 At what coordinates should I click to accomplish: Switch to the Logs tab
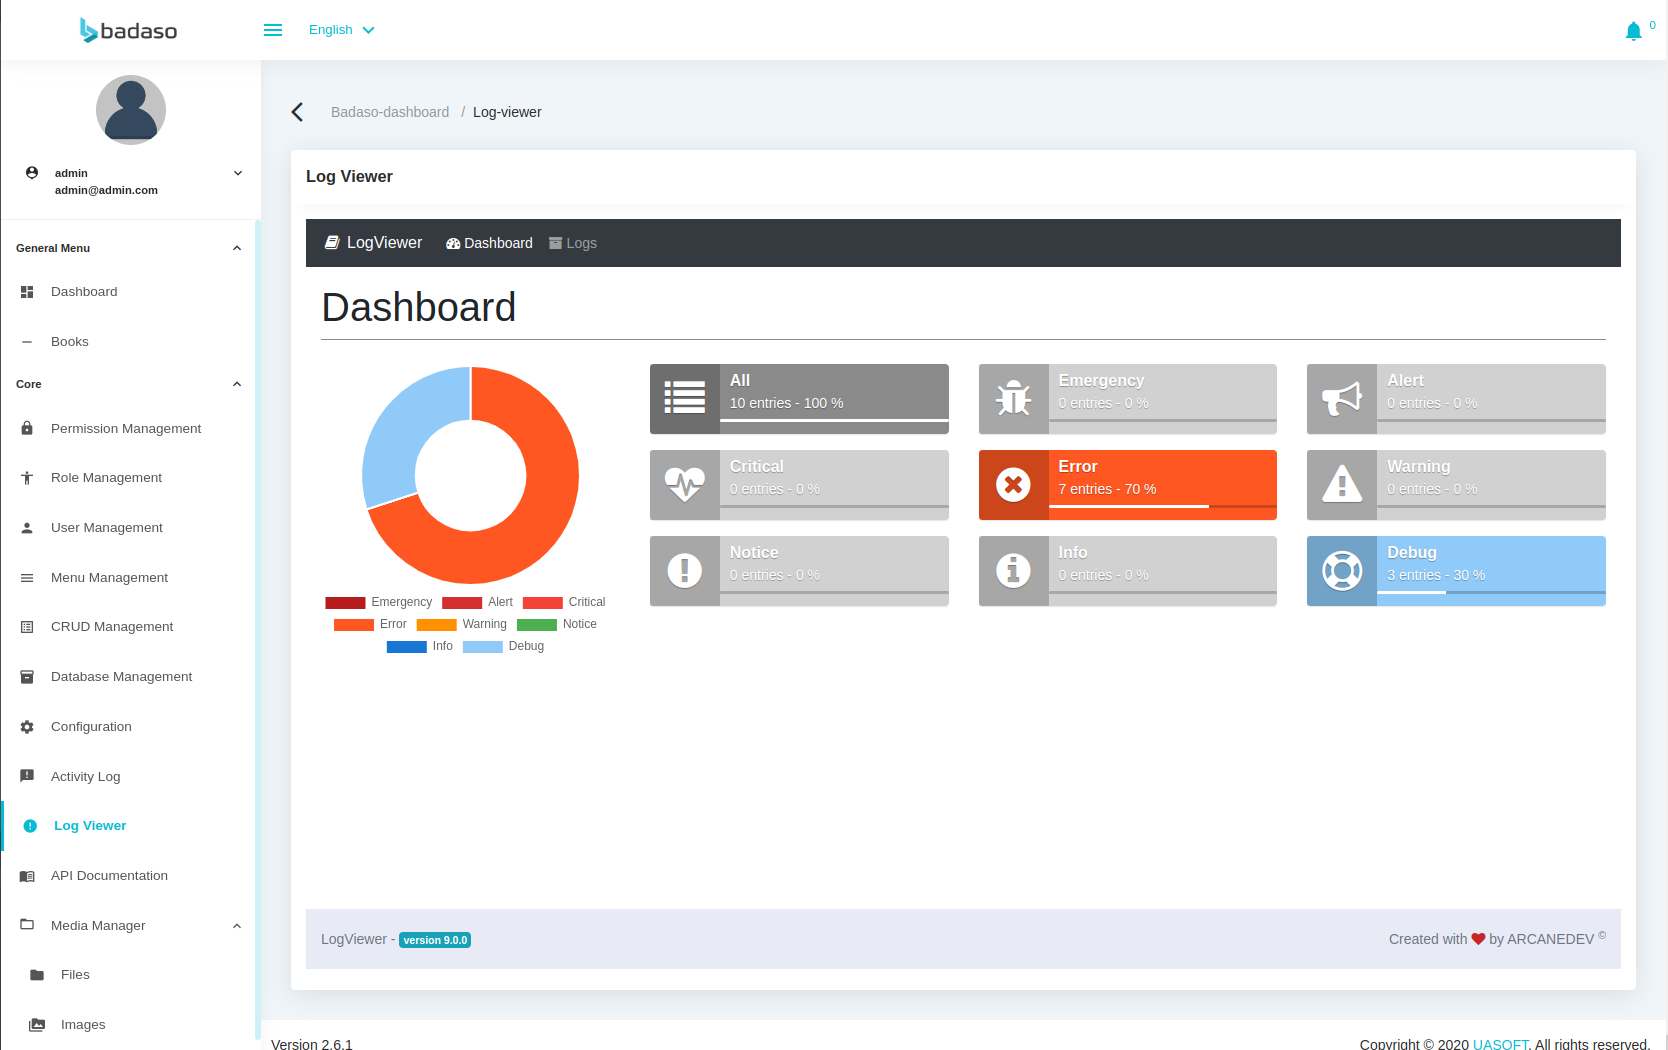click(573, 243)
